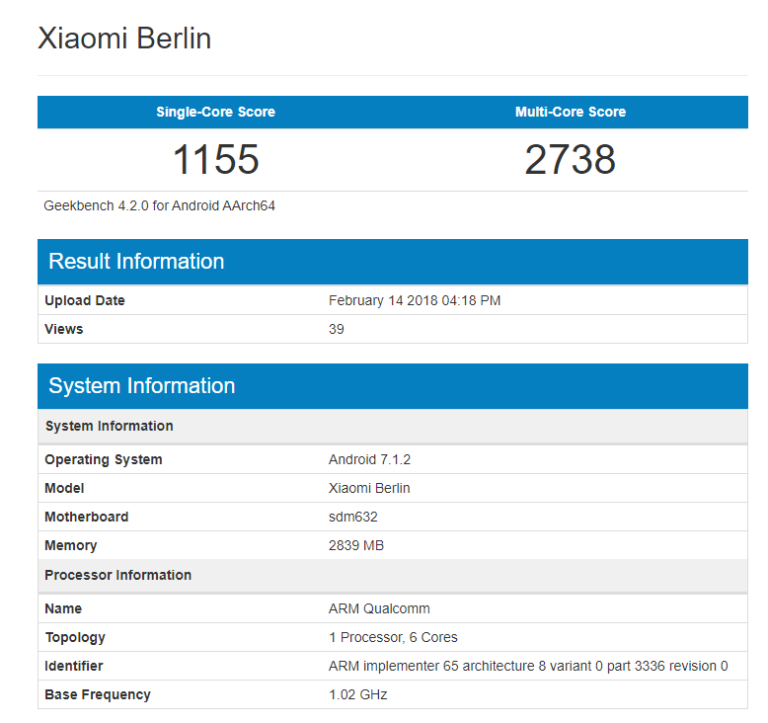Image resolution: width=768 pixels, height=723 pixels.
Task: Click the blue System Information section header
Action: pos(392,386)
